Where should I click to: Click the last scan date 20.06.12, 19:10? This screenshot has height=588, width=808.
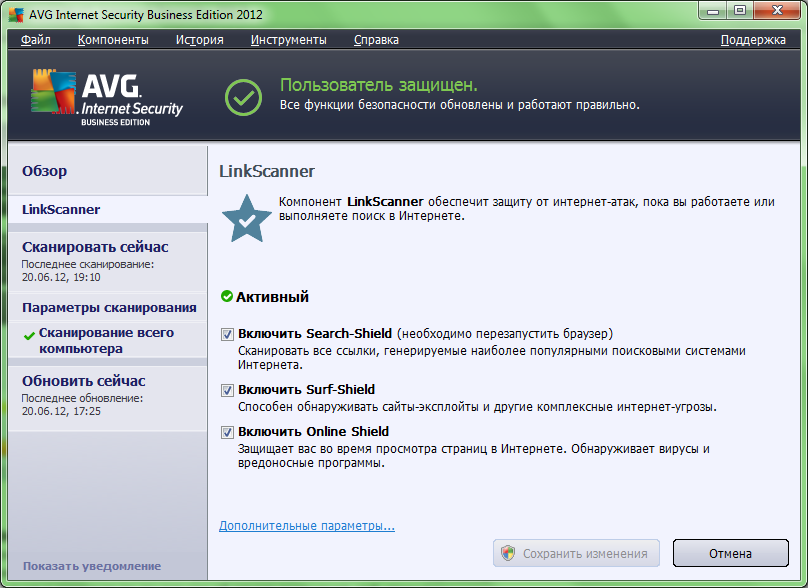pos(61,277)
